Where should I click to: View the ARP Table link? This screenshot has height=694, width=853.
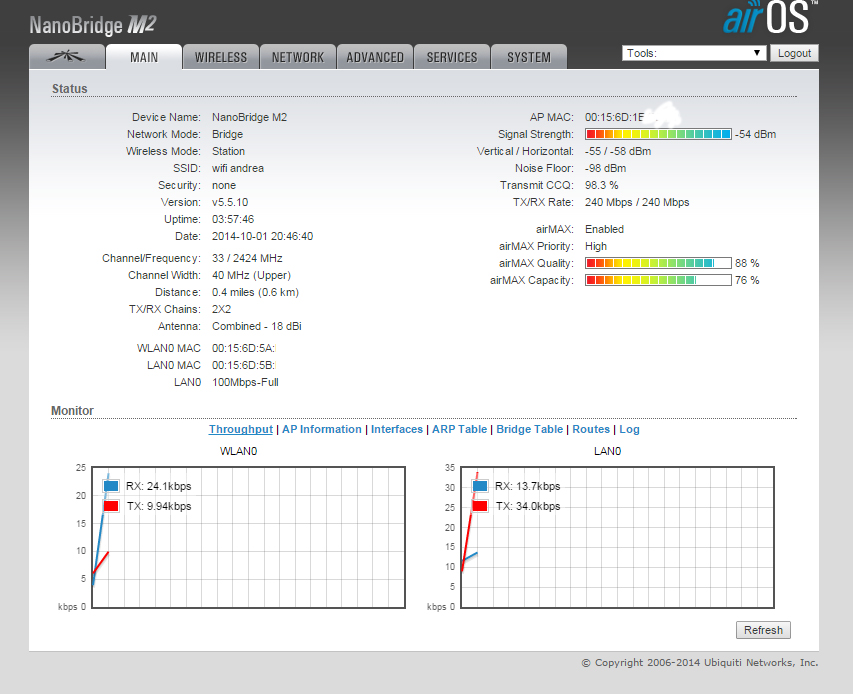459,429
